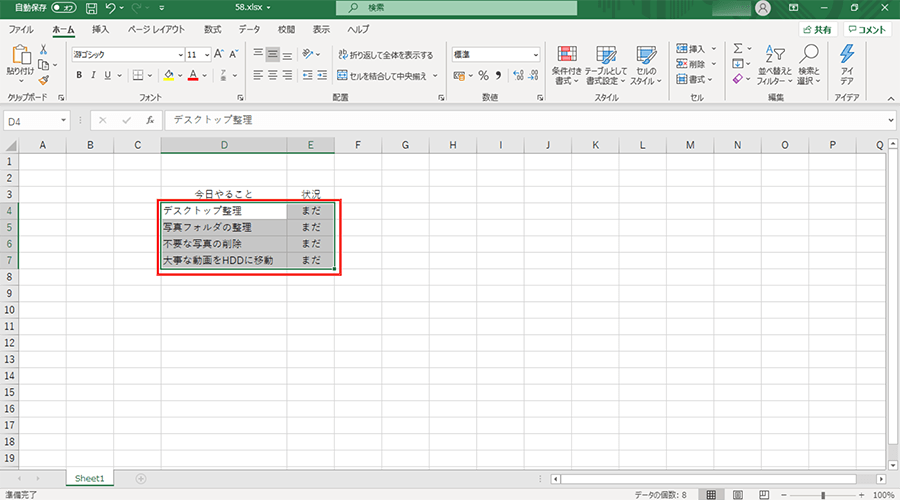Open Conditional Formatting (条件付き書式)
The image size is (900, 500).
tap(567, 66)
